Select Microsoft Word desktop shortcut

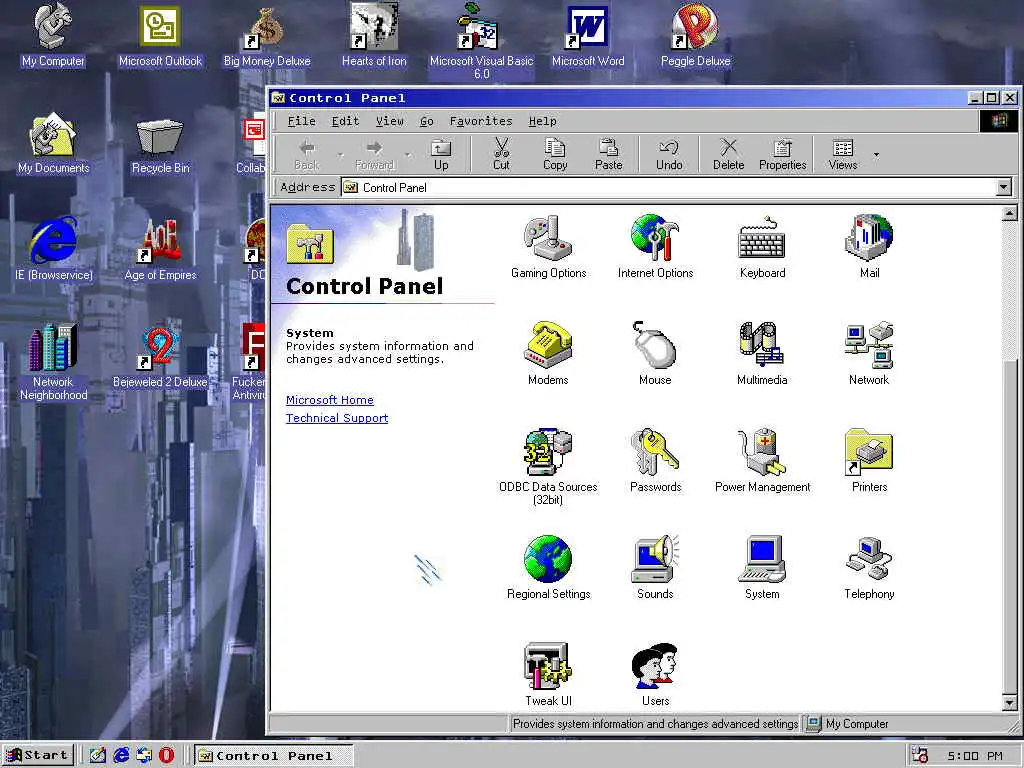(x=588, y=35)
